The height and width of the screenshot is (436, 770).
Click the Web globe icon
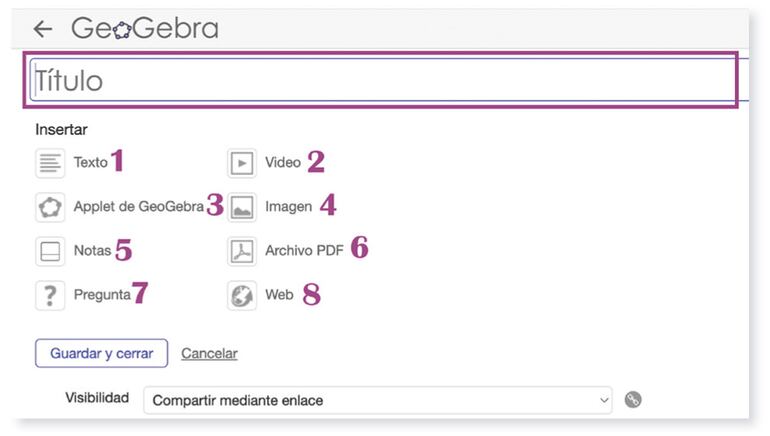[x=242, y=296]
